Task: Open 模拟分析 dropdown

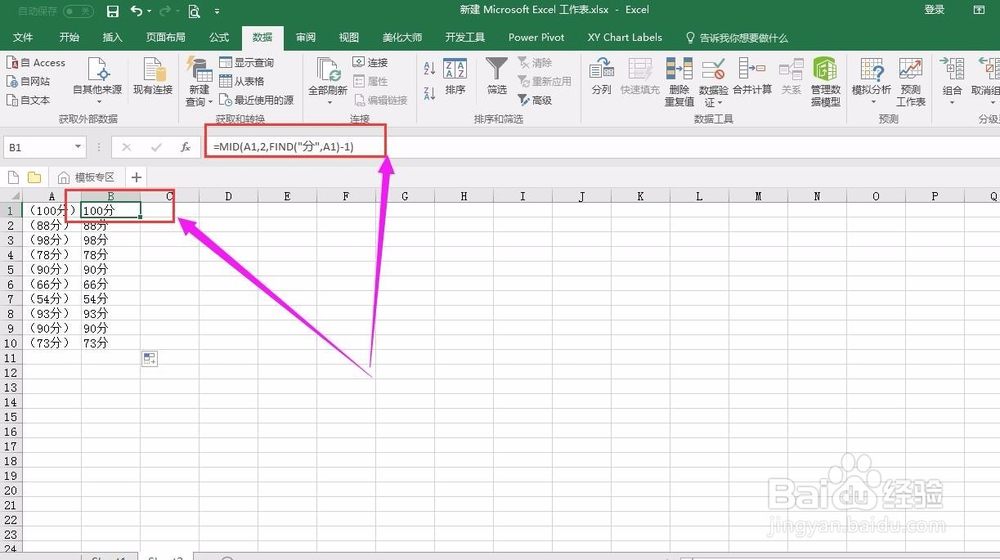Action: (x=871, y=81)
